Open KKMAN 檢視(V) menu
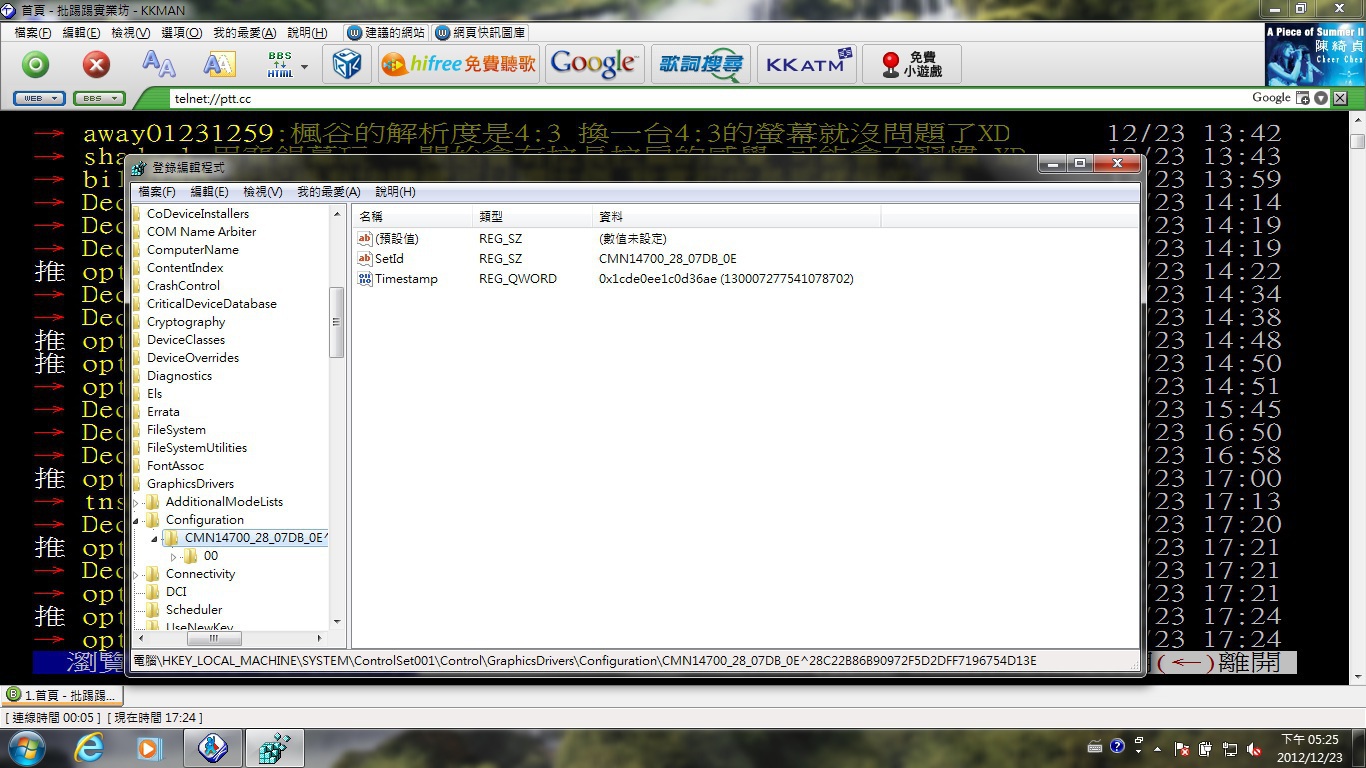This screenshot has height=768, width=1366. pos(130,33)
